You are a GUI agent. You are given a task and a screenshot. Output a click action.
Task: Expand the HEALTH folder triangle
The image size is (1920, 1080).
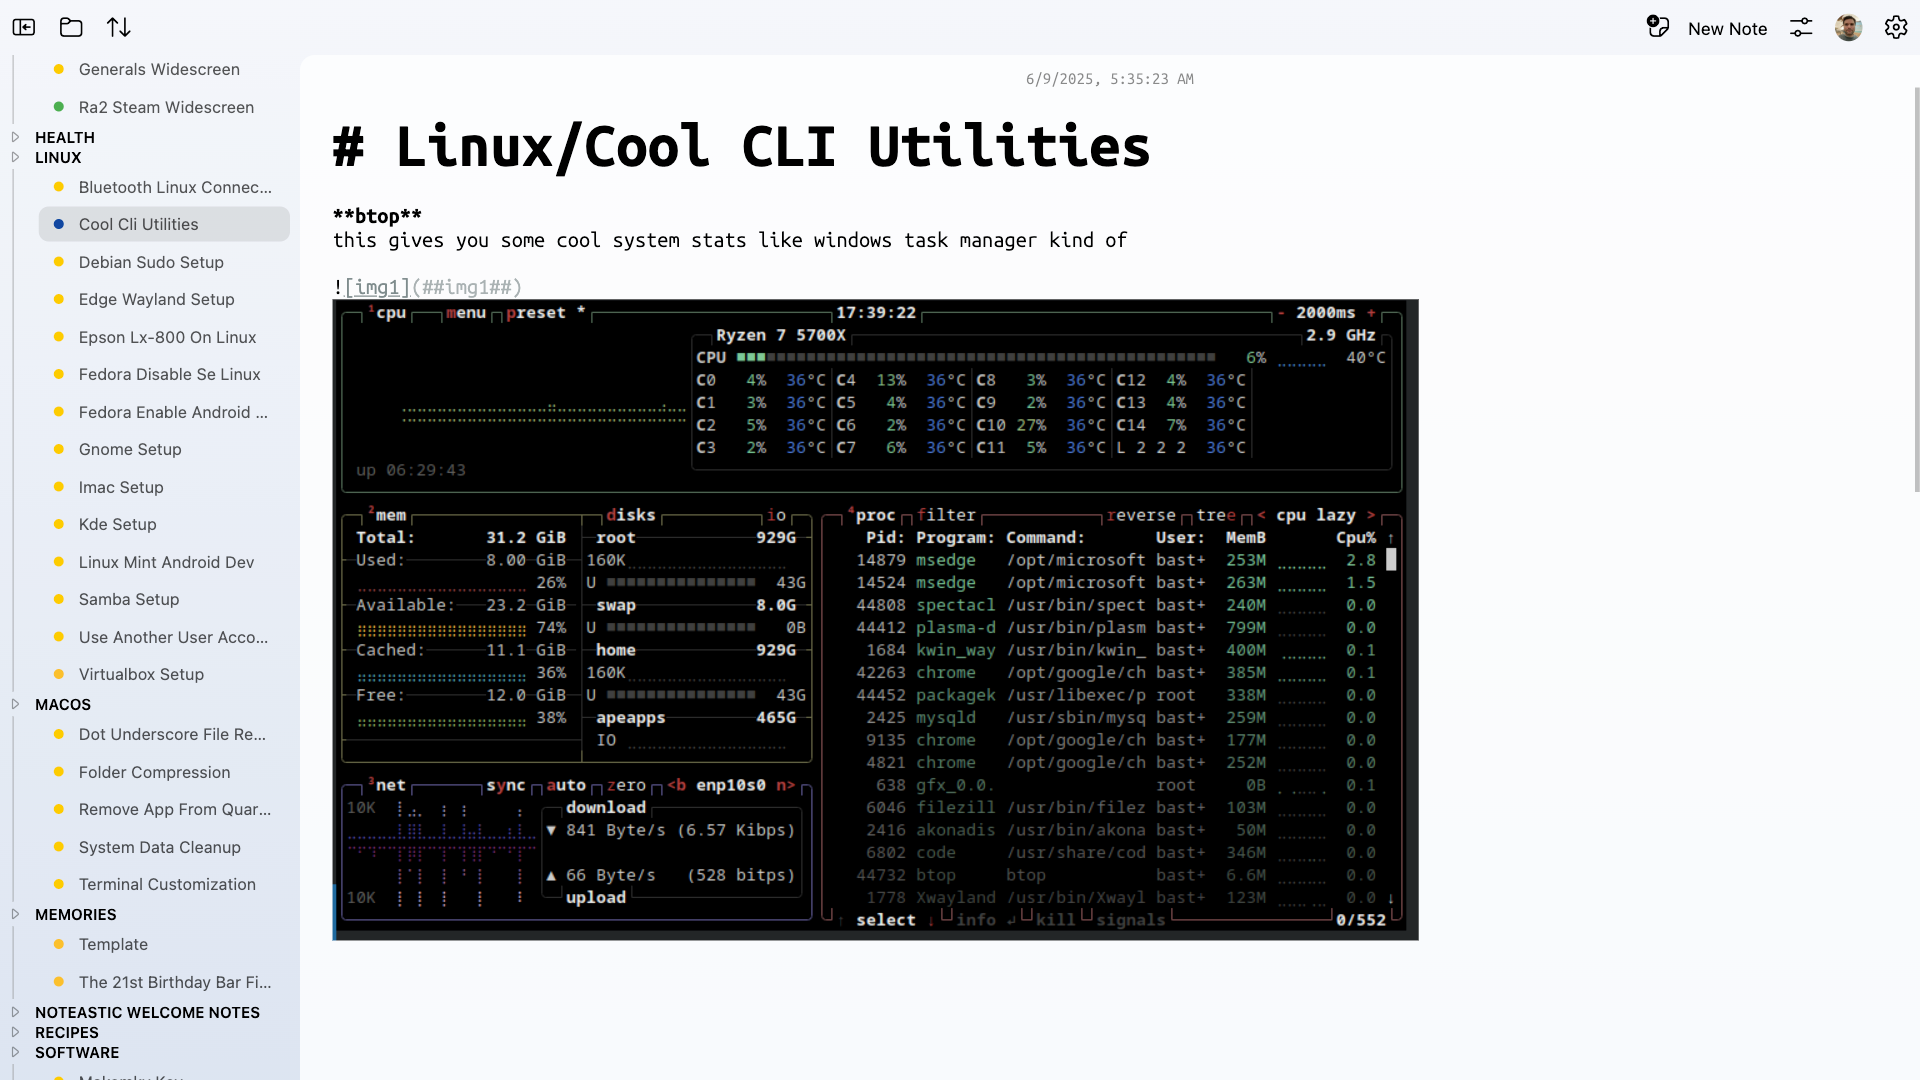pos(15,137)
